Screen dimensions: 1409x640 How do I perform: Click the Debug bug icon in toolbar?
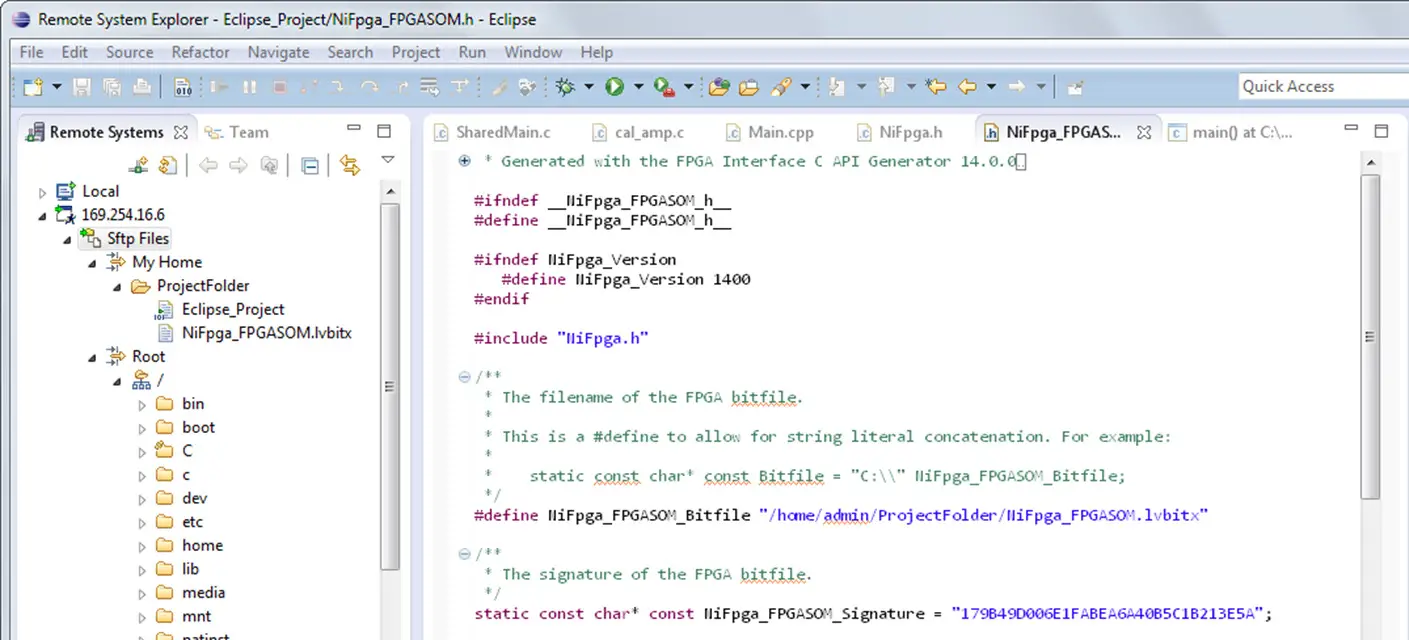pos(565,87)
